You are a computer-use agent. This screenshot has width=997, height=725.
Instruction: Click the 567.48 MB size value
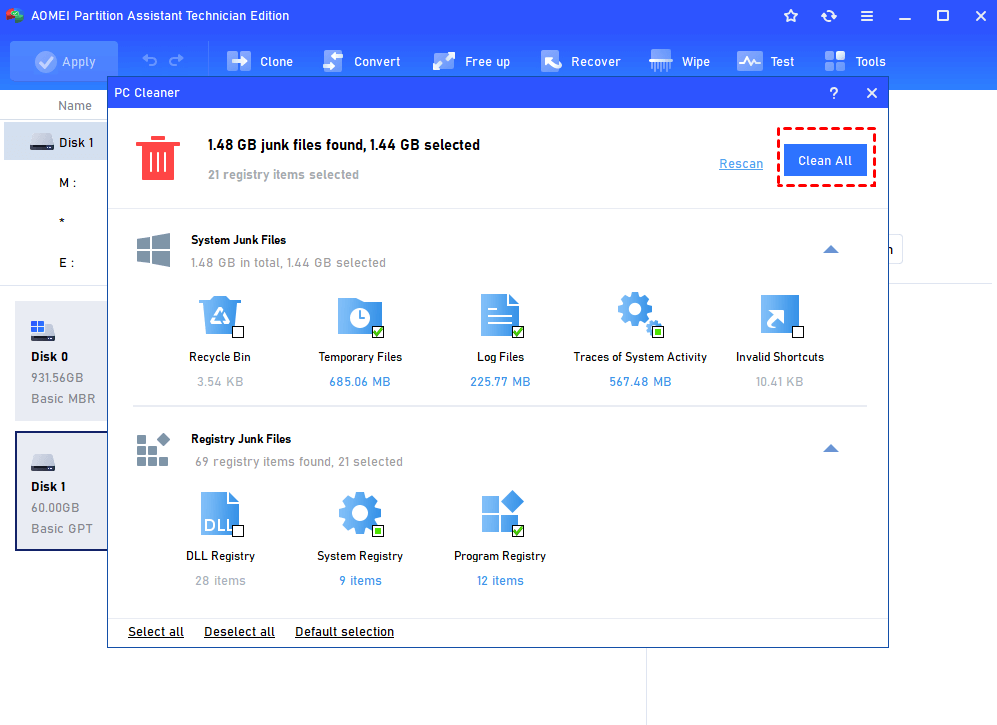(x=640, y=382)
